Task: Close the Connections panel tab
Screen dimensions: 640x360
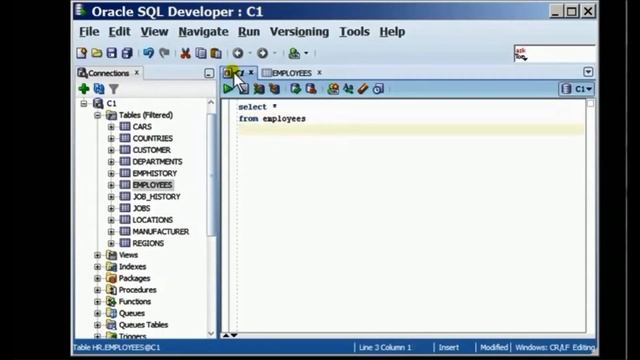Action: [x=137, y=73]
